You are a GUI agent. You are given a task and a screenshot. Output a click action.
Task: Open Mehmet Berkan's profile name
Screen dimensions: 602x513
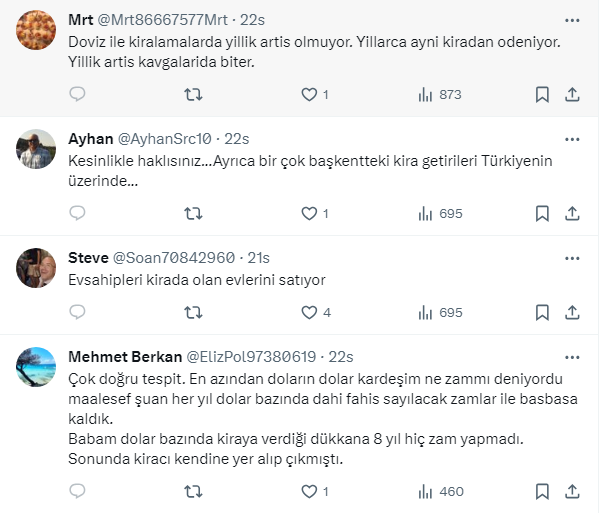click(x=122, y=356)
